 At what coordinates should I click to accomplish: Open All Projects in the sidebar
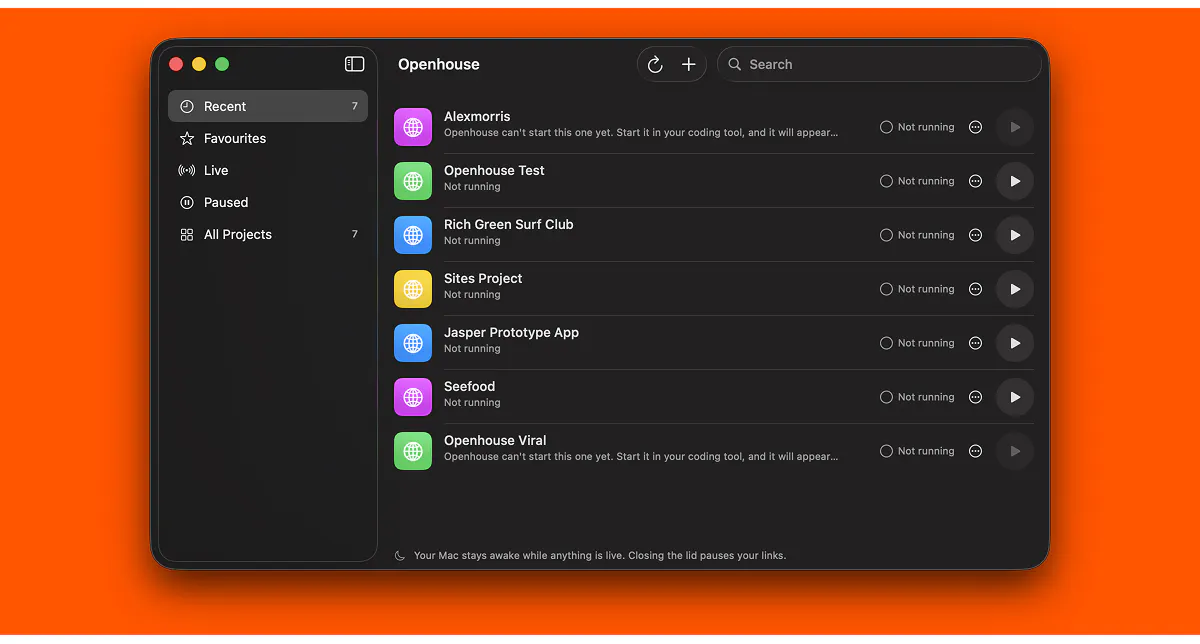coord(268,234)
